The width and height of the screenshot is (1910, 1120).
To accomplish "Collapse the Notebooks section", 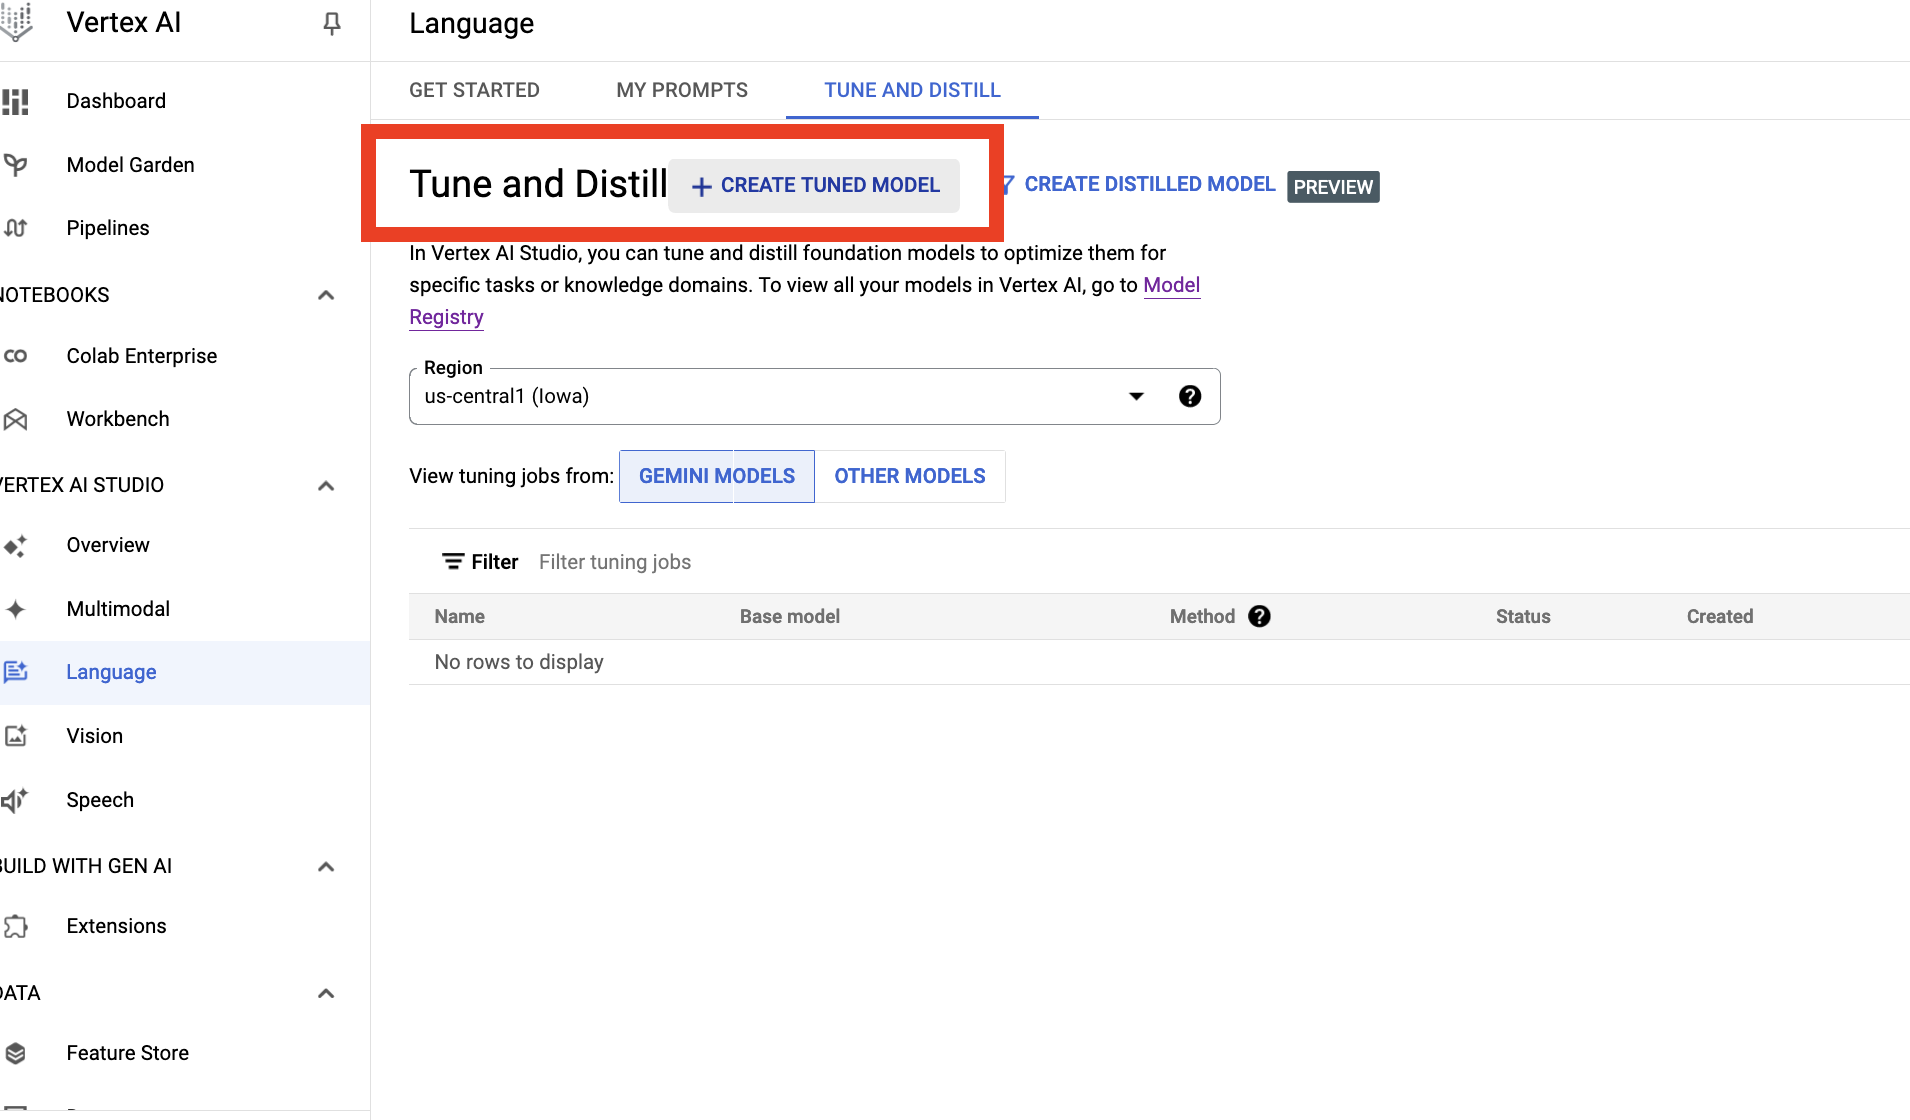I will [326, 295].
